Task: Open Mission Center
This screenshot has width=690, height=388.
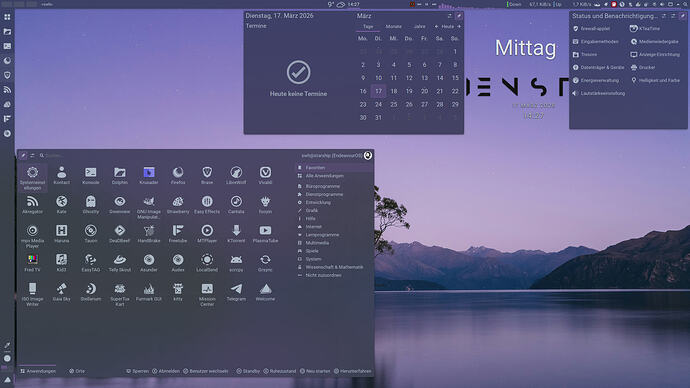Action: 207,294
